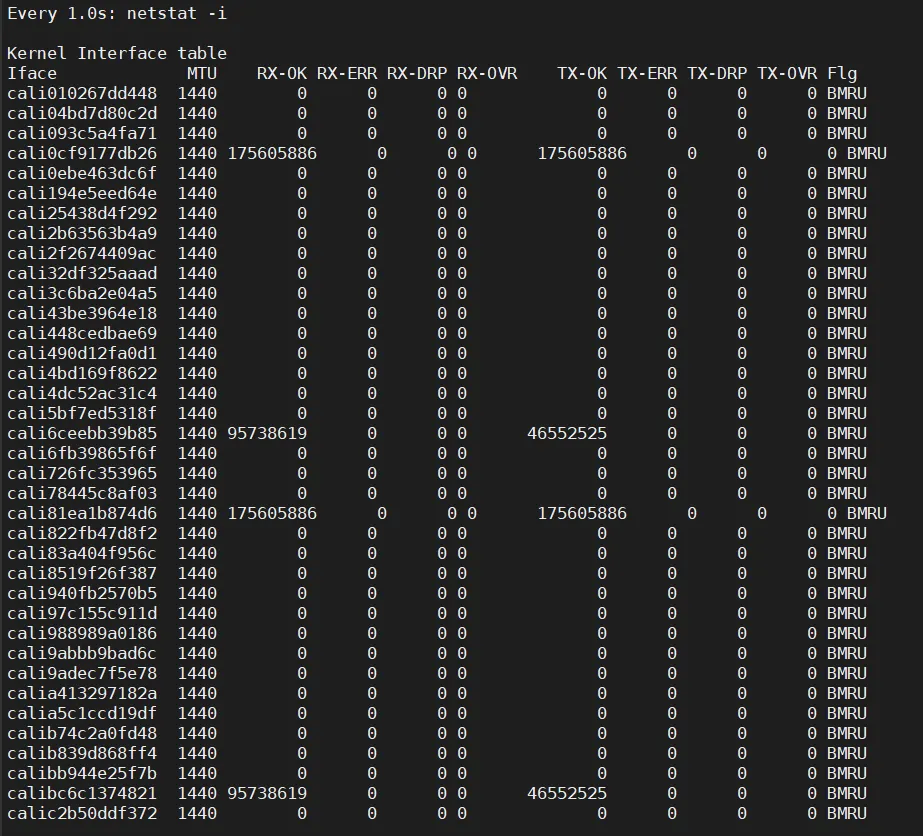Select interface name cali97c155c911d

(x=82, y=614)
